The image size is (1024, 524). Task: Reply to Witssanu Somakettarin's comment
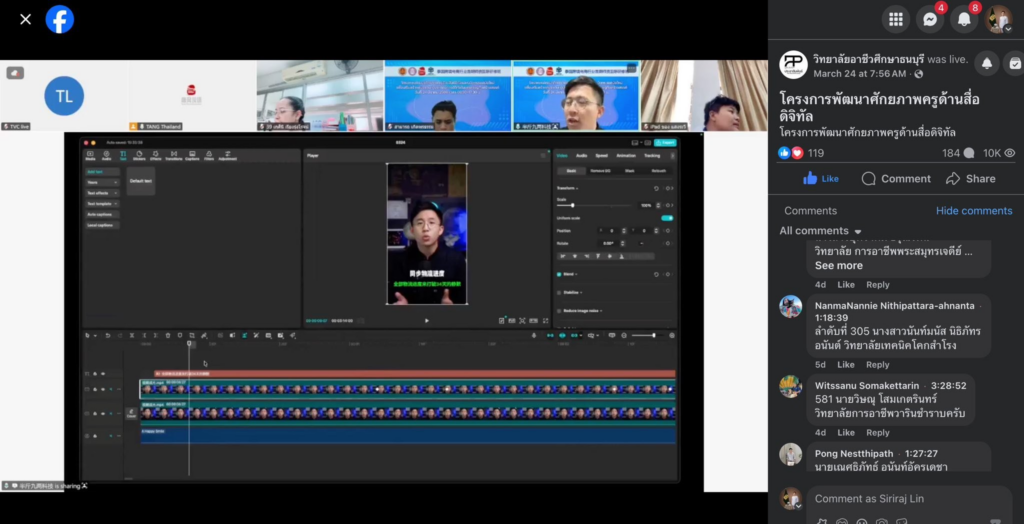[877, 433]
